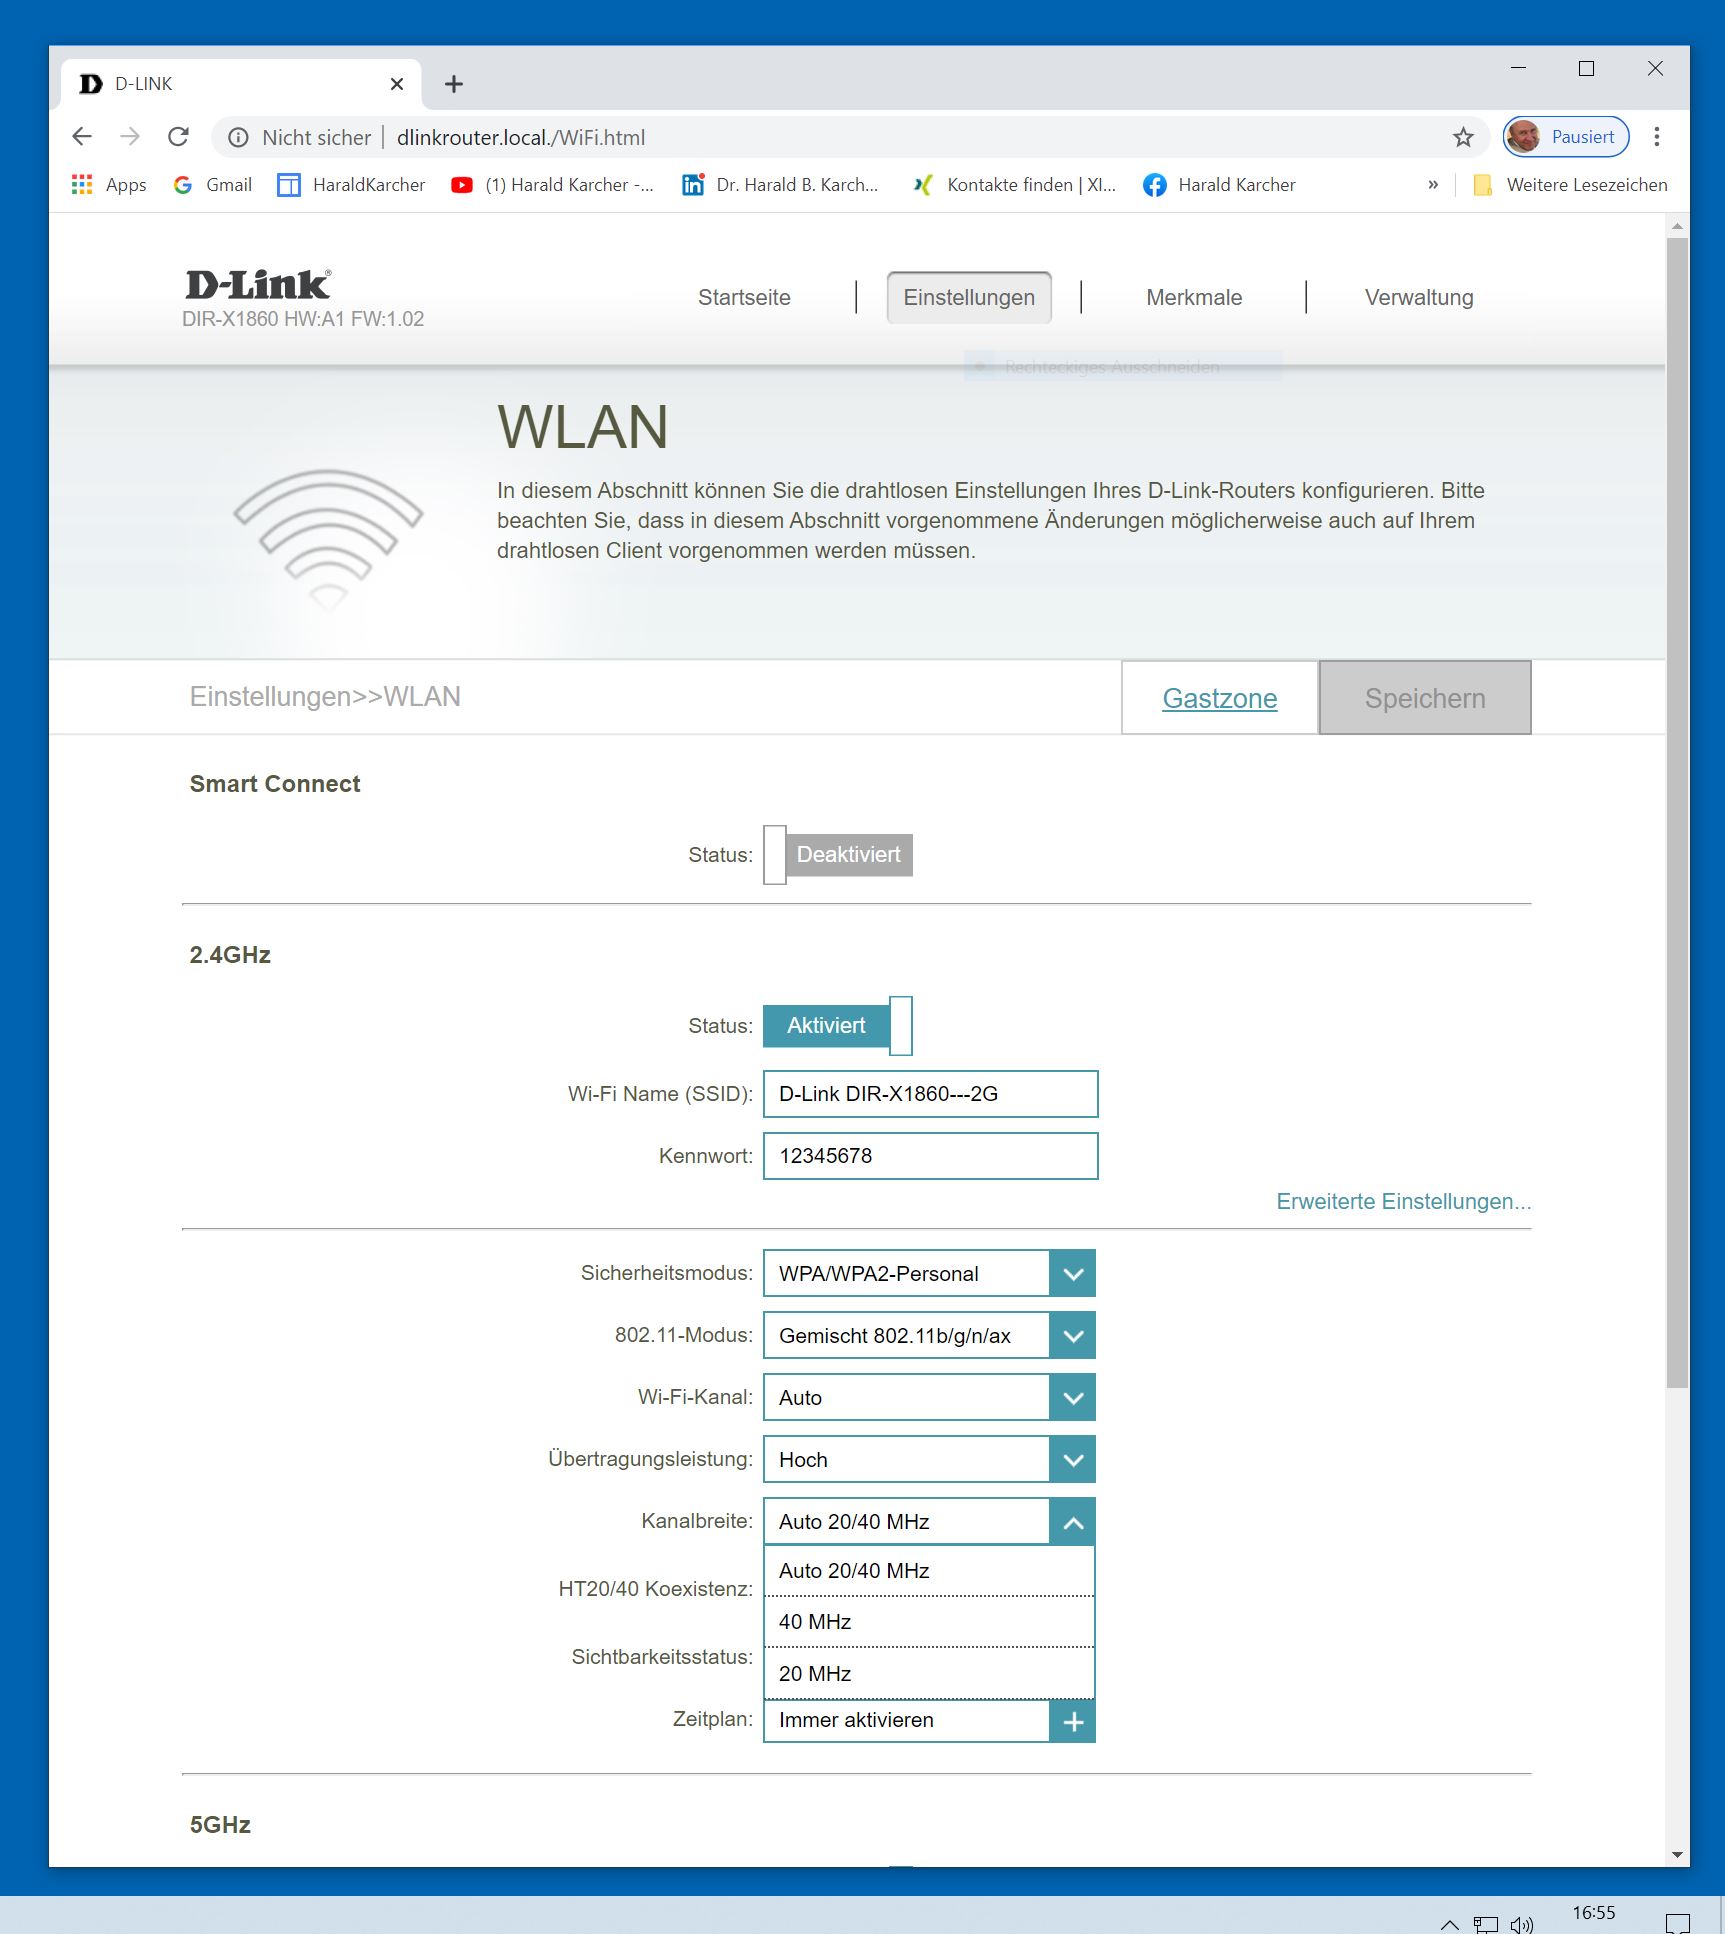Reload the router page
The image size is (1725, 1934).
tap(178, 137)
